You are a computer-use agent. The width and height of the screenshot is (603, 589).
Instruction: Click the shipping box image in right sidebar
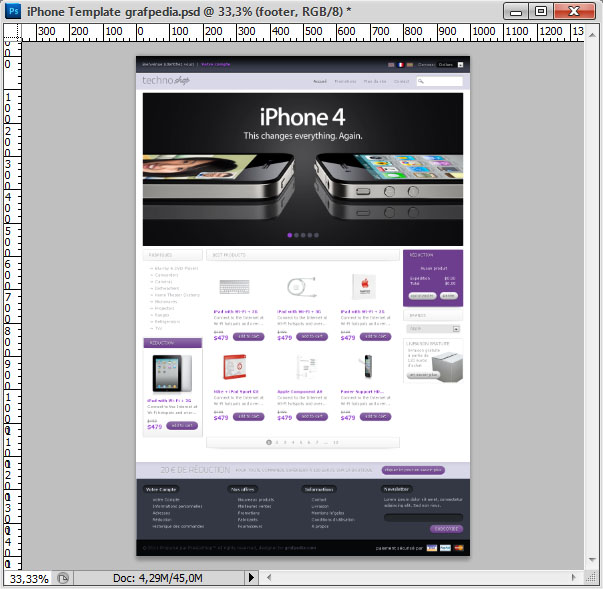pos(446,368)
